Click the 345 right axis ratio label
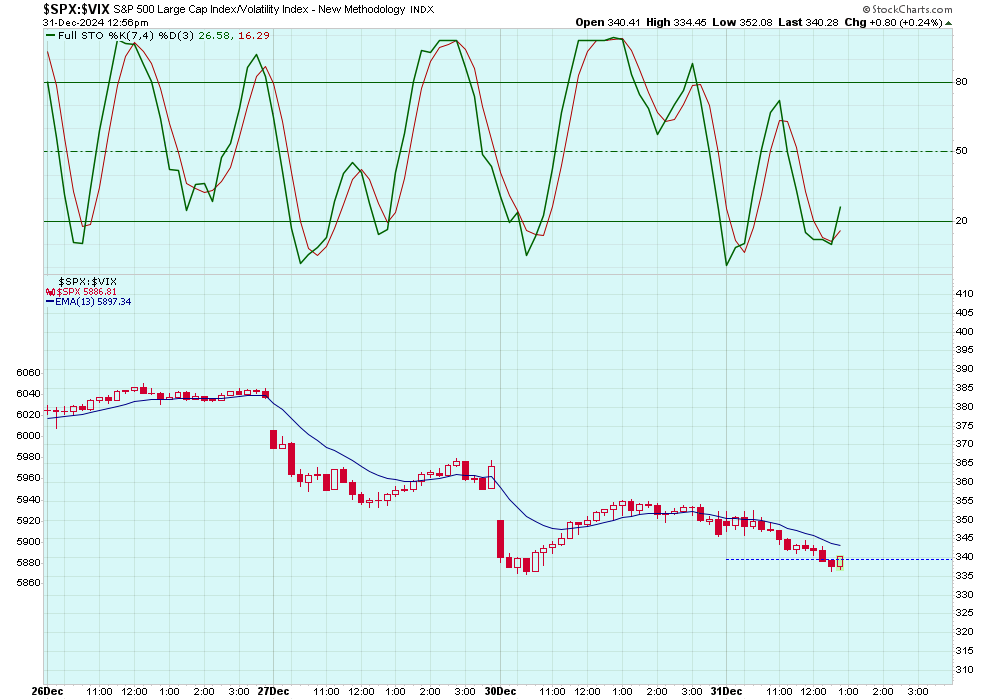This screenshot has width=990, height=700. [964, 538]
